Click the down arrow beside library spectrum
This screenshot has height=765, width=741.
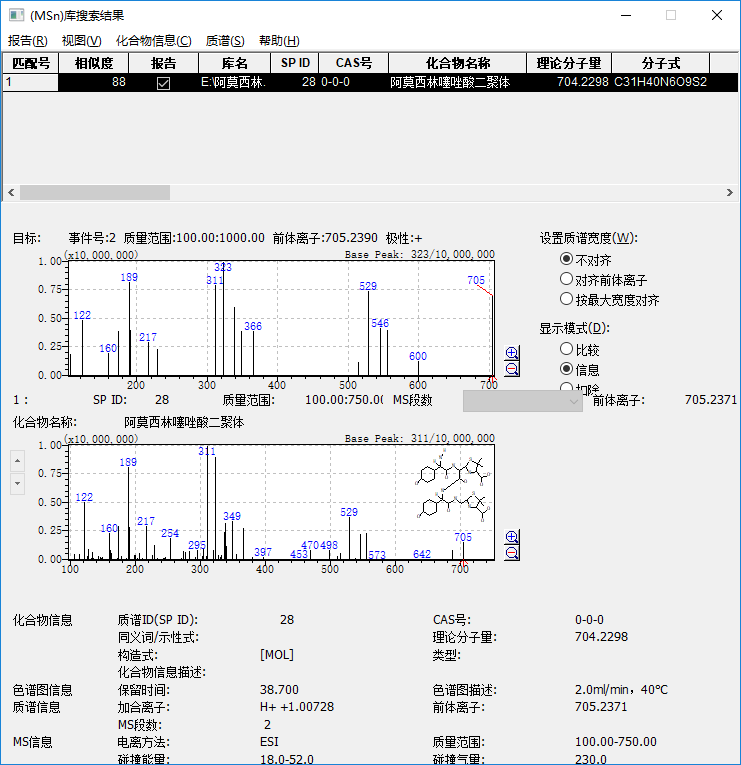(x=16, y=483)
